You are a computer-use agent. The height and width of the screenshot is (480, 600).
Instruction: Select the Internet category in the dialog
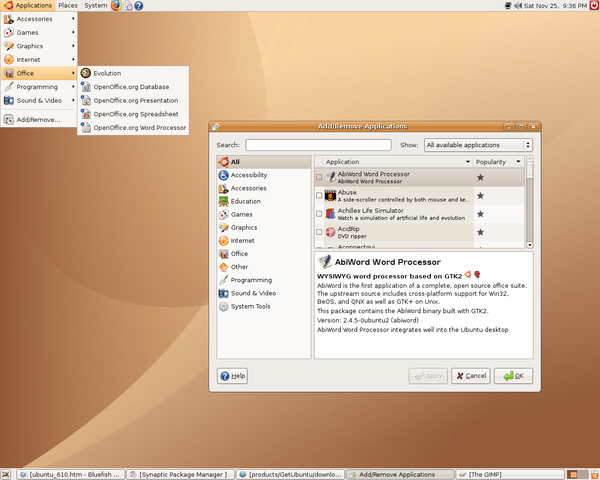[264, 241]
